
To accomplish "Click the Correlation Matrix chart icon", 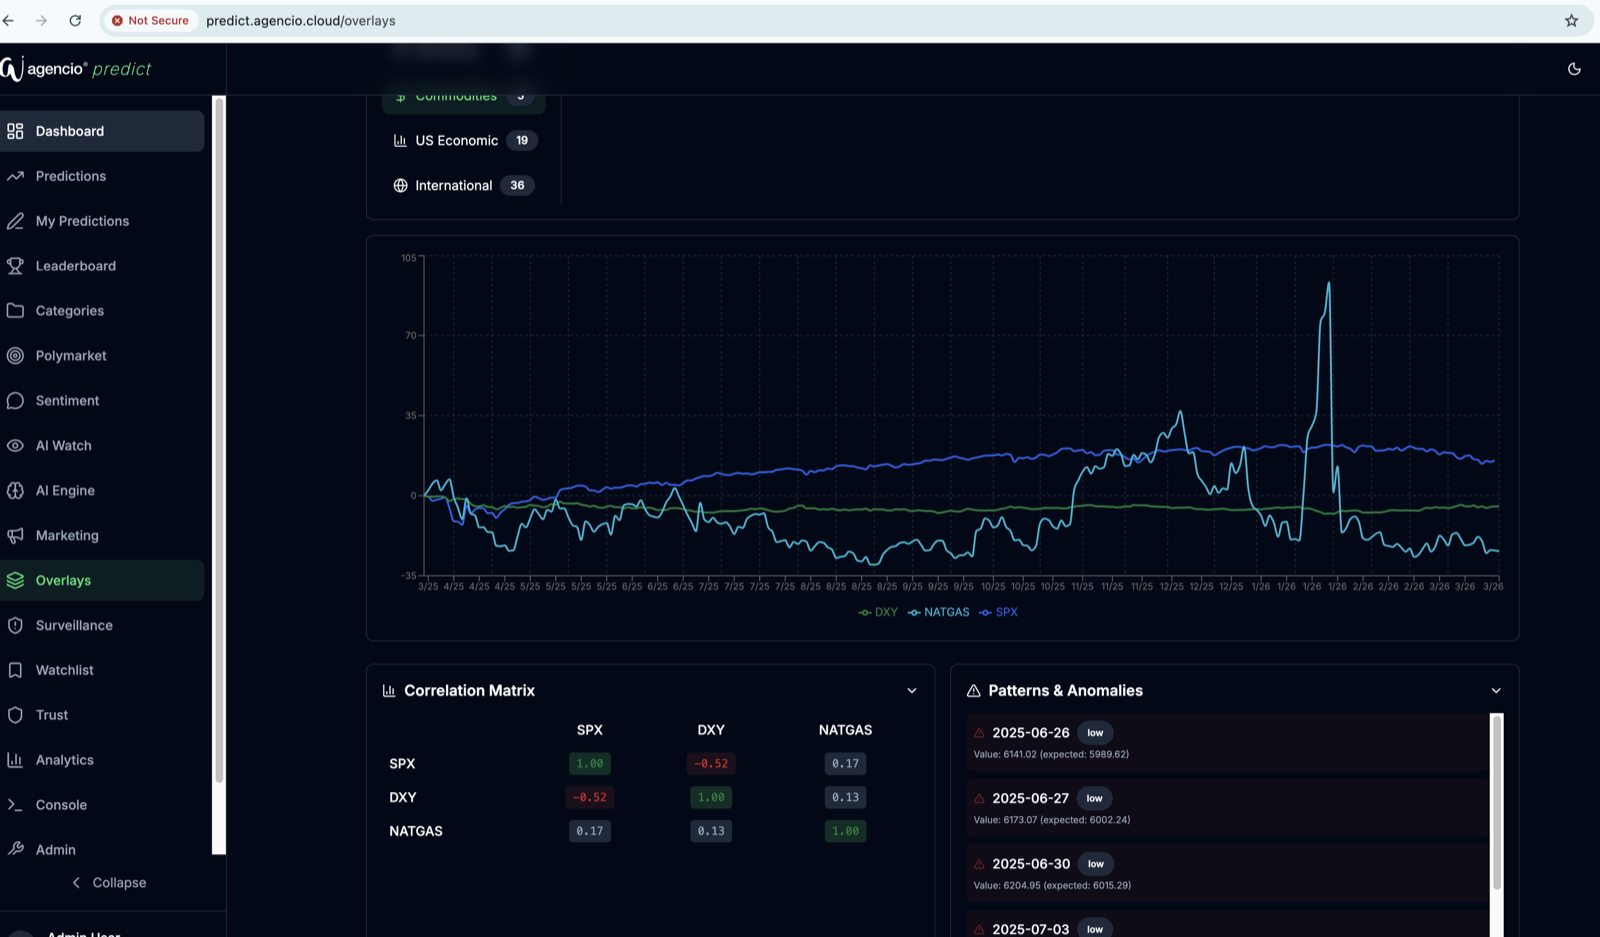I will click(x=389, y=691).
